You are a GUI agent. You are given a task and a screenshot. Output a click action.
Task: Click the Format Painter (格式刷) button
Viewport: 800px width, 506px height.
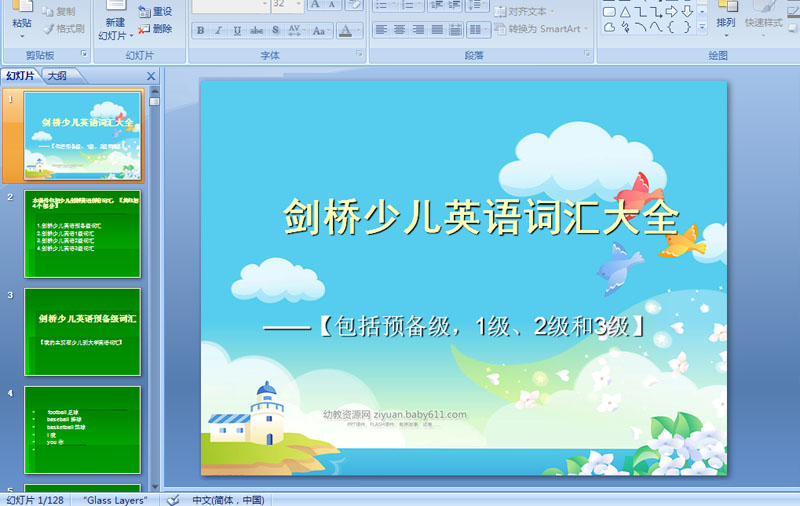click(x=64, y=29)
